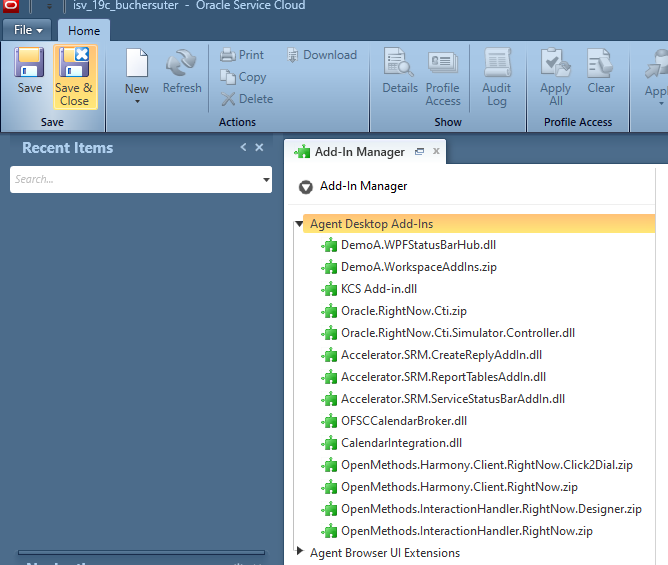The image size is (668, 565).
Task: Click puzzle icon beside OpenMethods.InteractionHandler.RightNow.zip
Action: point(329,531)
